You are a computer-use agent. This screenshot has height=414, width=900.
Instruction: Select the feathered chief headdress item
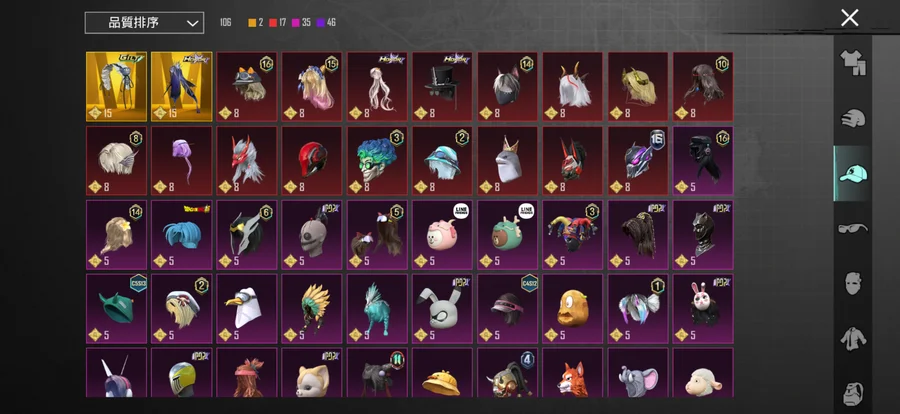click(312, 309)
